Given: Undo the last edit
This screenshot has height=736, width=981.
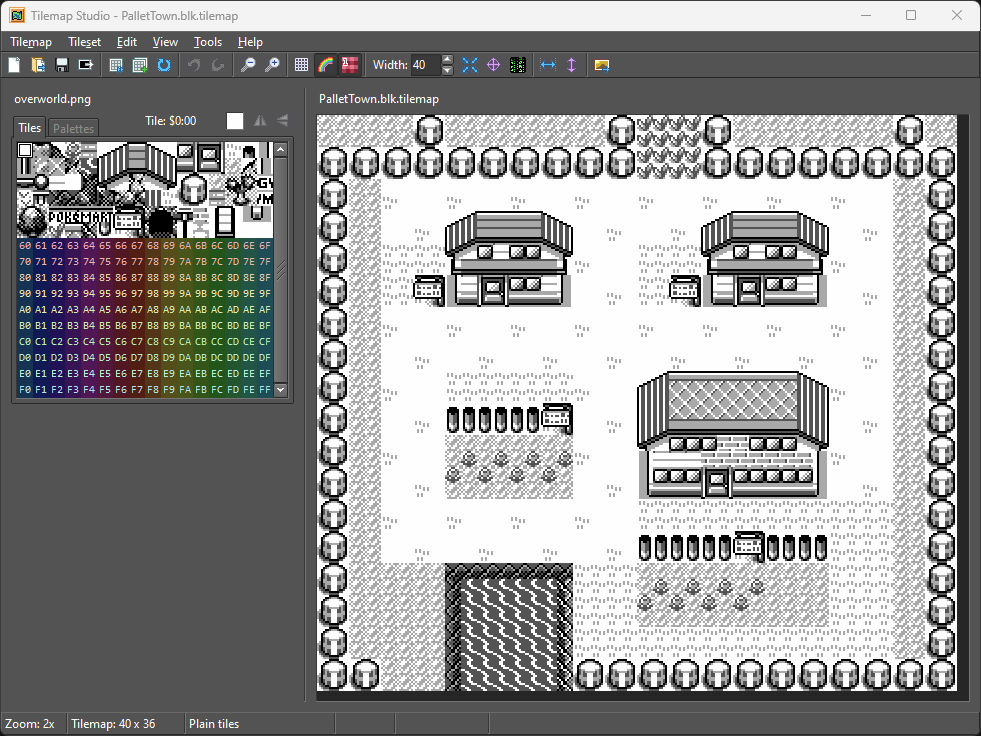Looking at the screenshot, I should 192,64.
